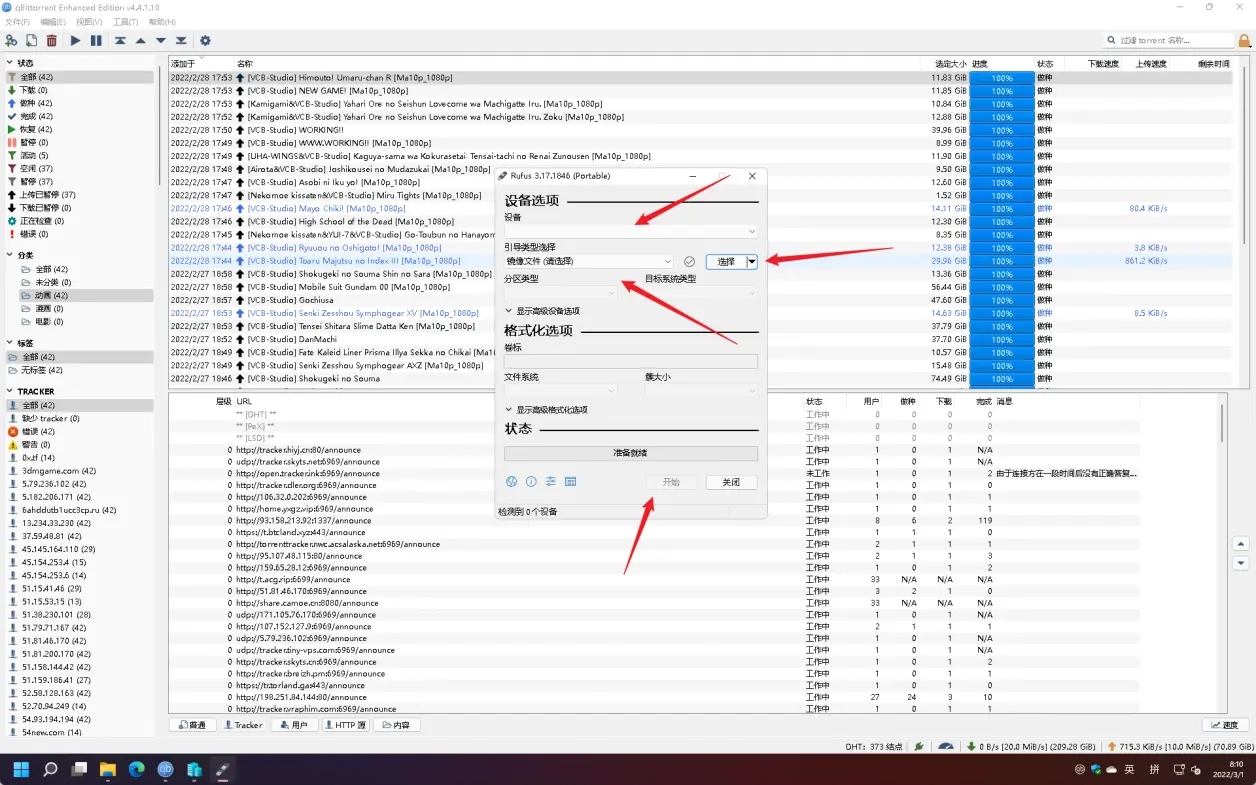Switch to the Tracker tab at bottom
Image resolution: width=1256 pixels, height=785 pixels.
click(243, 725)
